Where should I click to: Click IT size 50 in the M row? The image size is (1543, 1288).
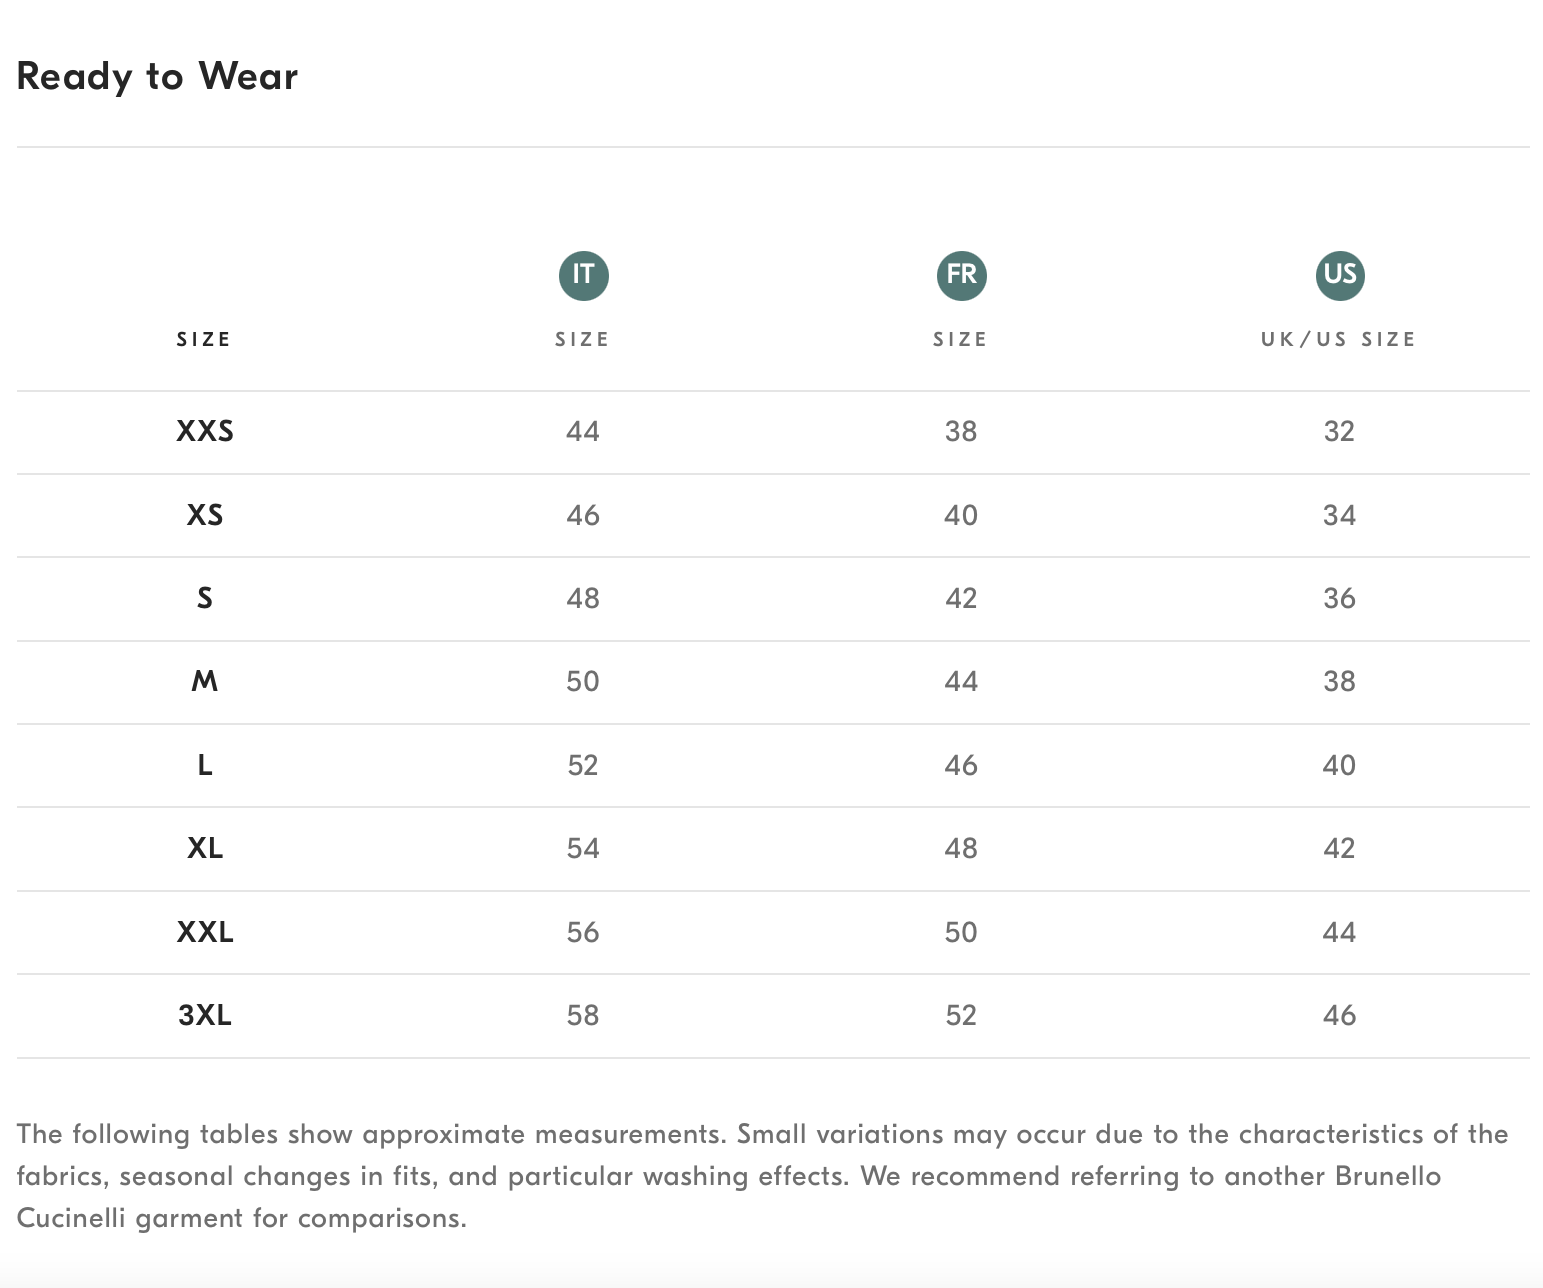click(583, 681)
